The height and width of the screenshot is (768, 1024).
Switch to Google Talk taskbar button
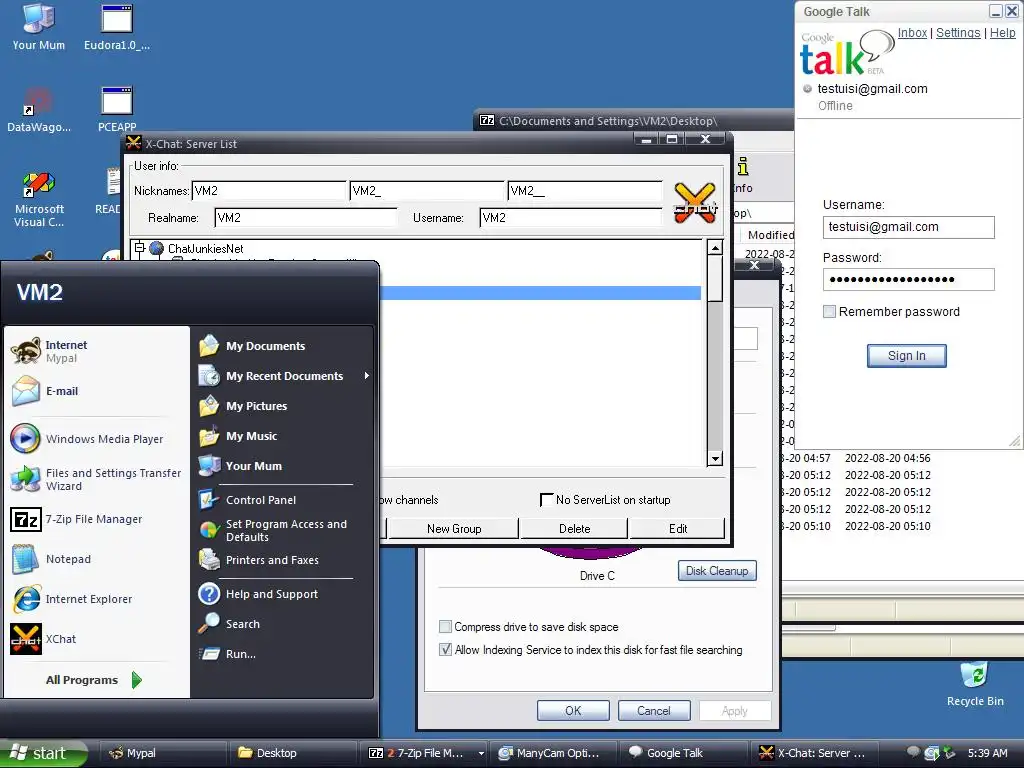pos(683,753)
